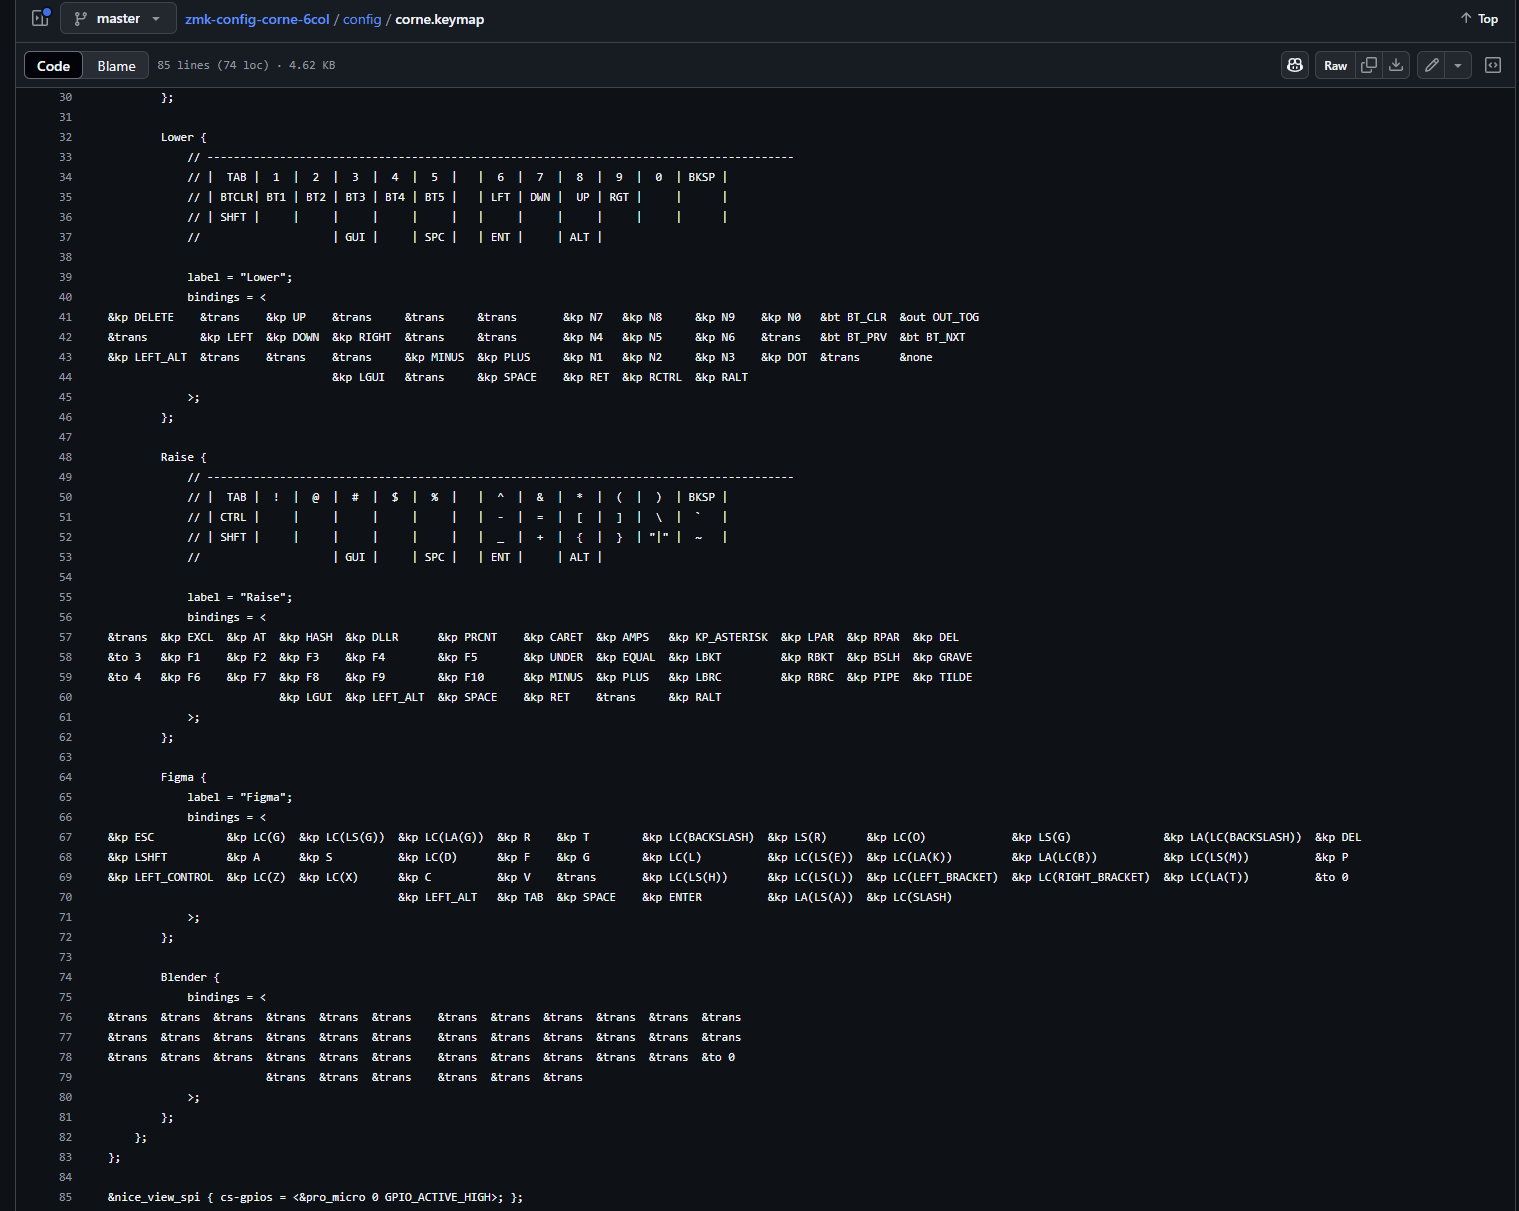
Task: Switch to the Blame view tab
Action: point(116,66)
